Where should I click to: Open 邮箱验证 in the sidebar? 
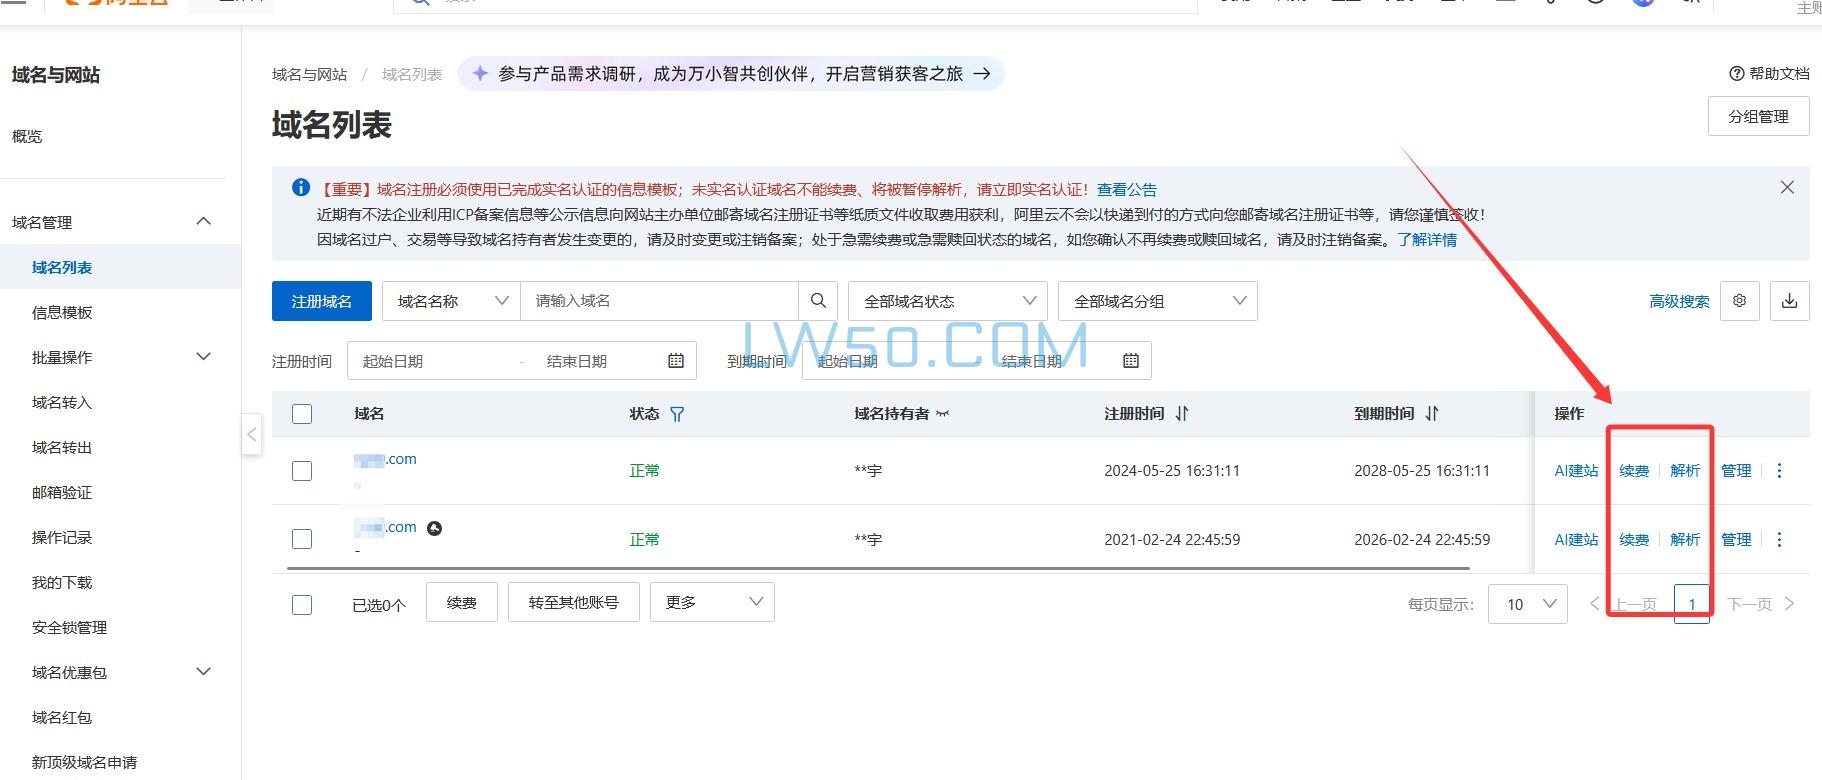click(x=62, y=493)
